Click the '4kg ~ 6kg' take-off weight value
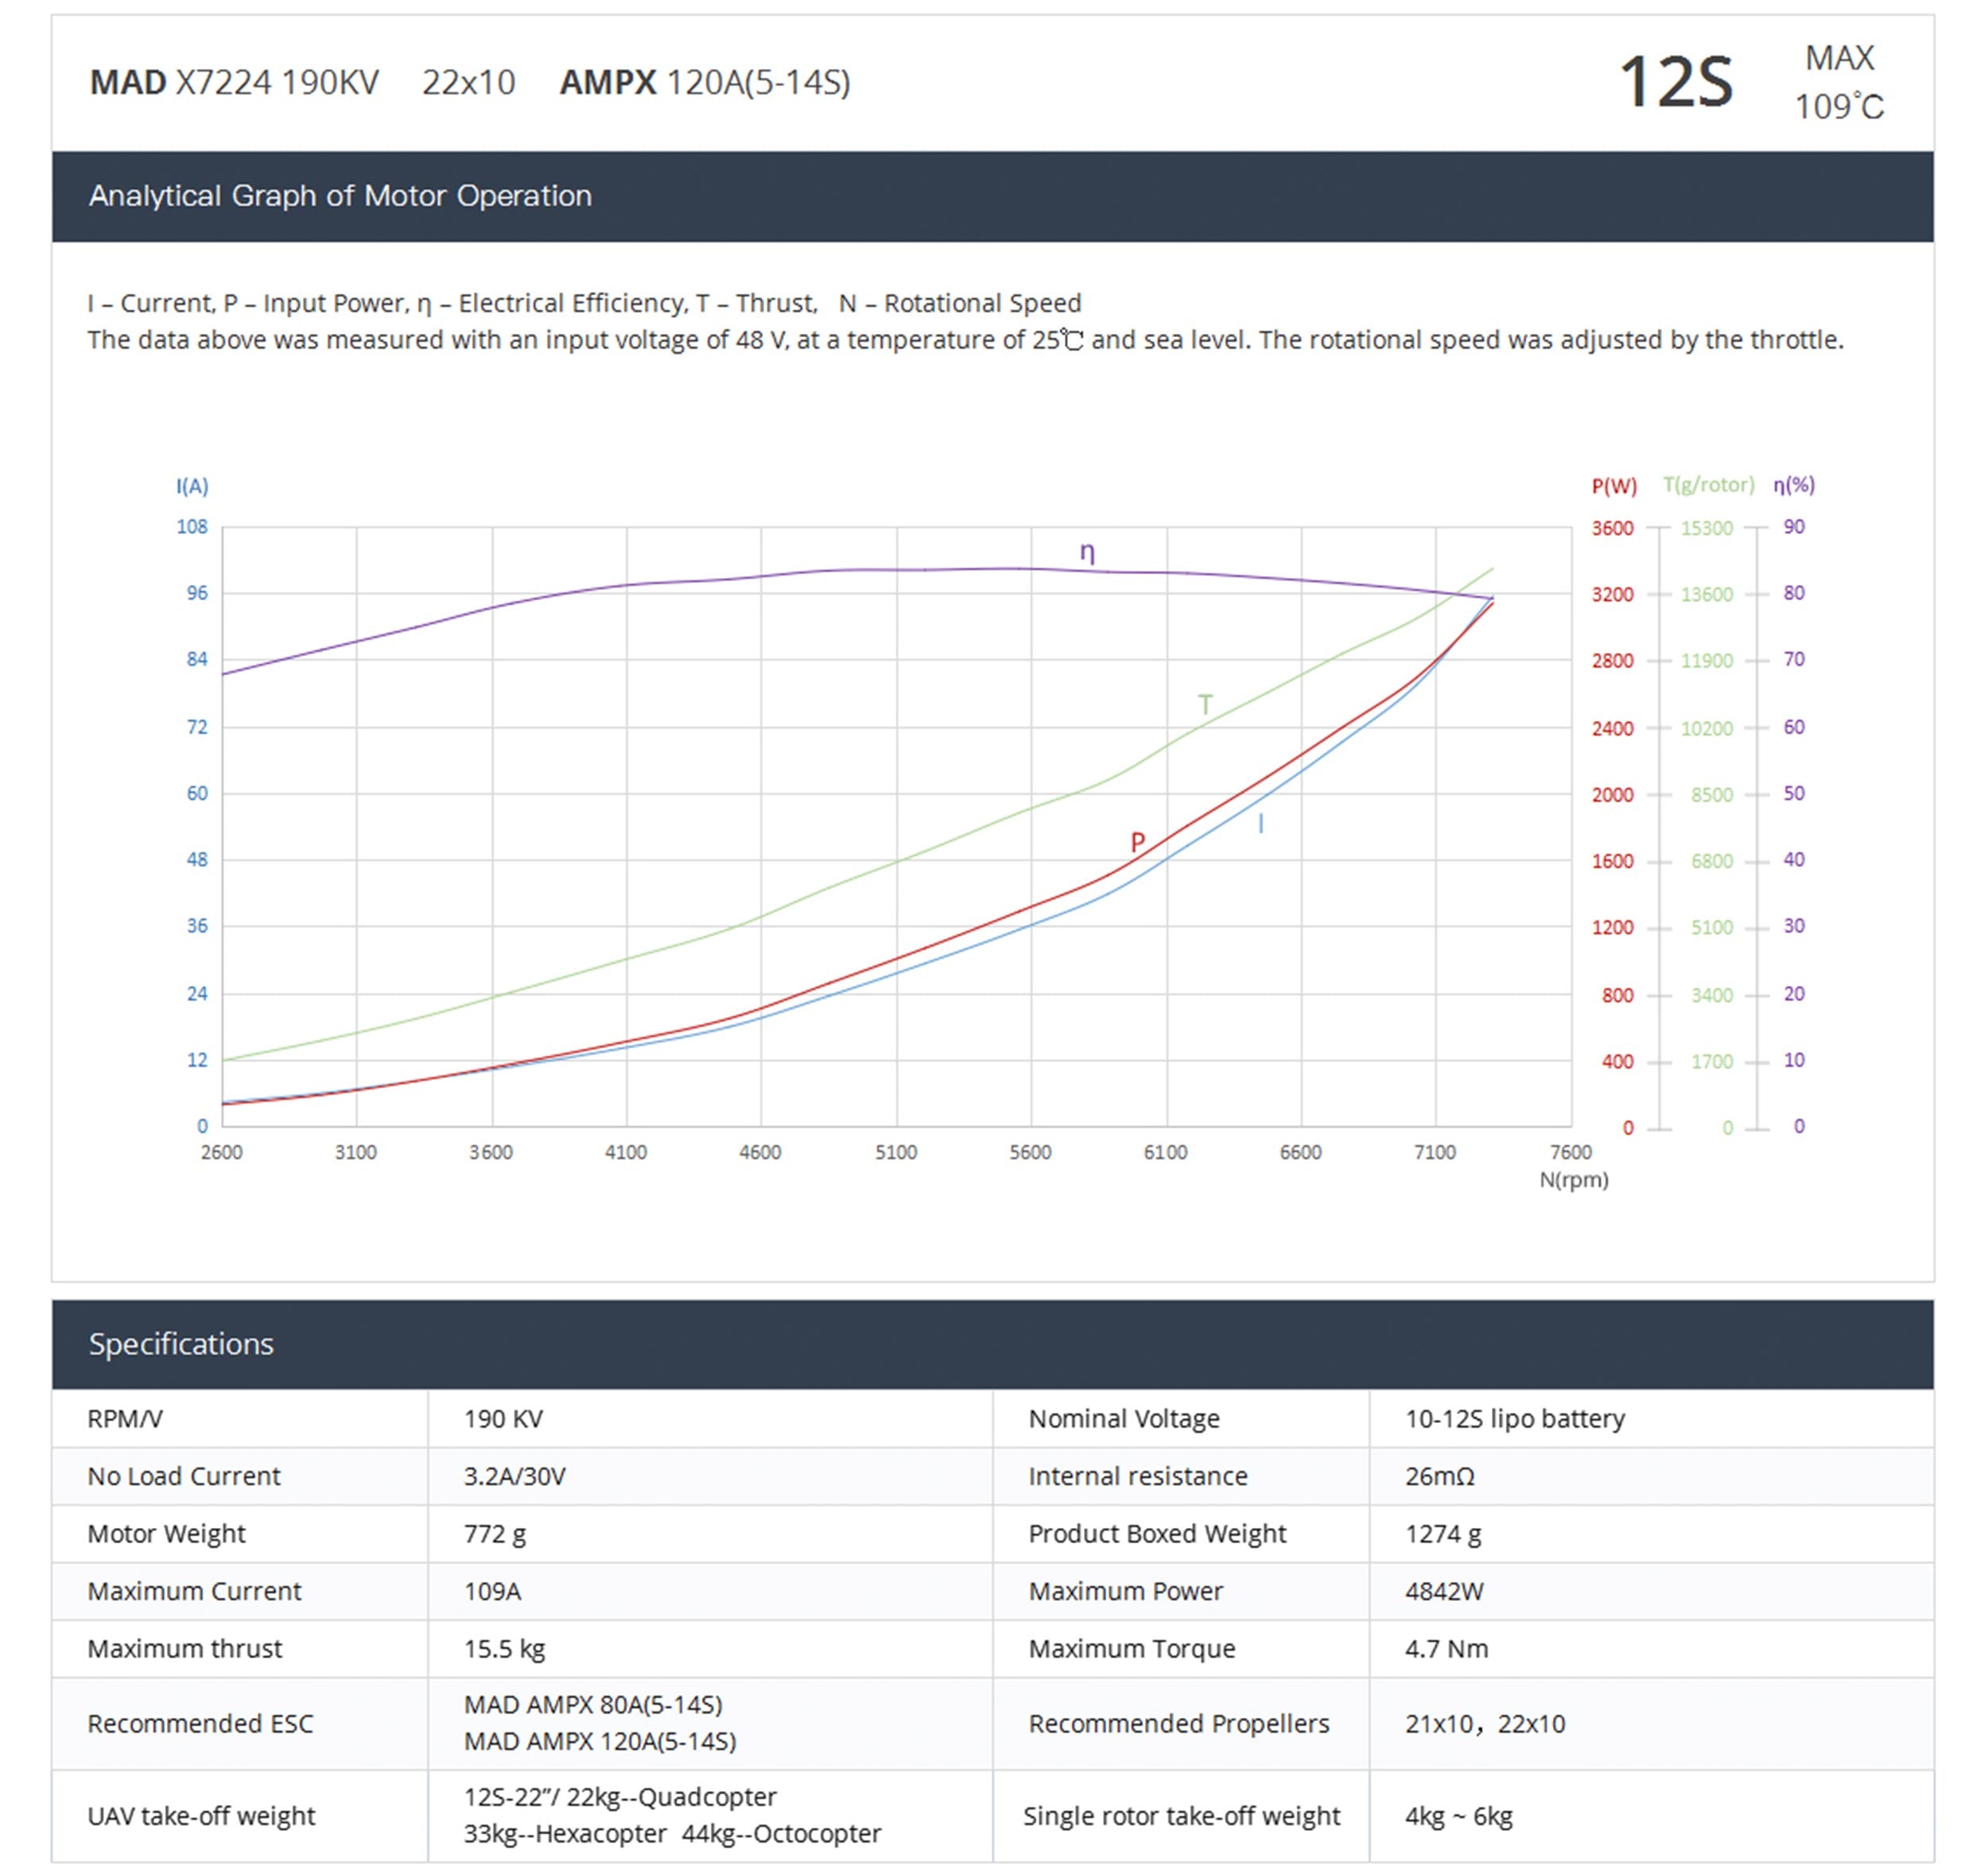This screenshot has width=1988, height=1873. 1458,1816
